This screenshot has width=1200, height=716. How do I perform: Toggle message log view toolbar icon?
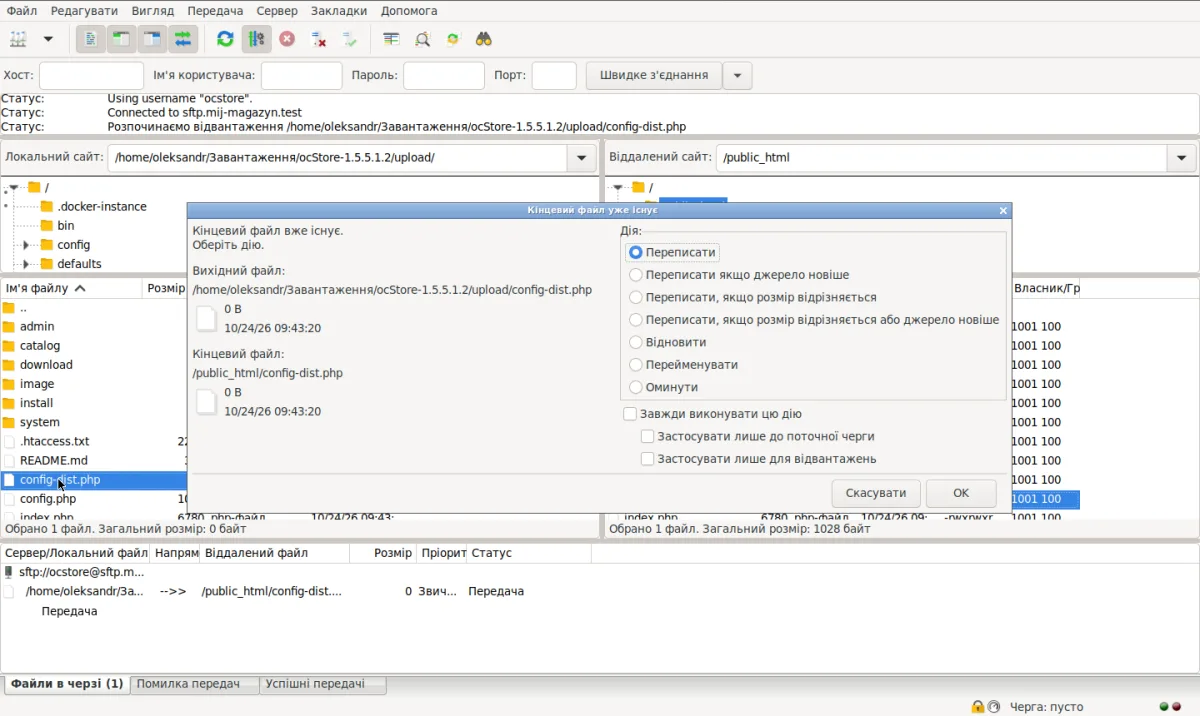[90, 39]
